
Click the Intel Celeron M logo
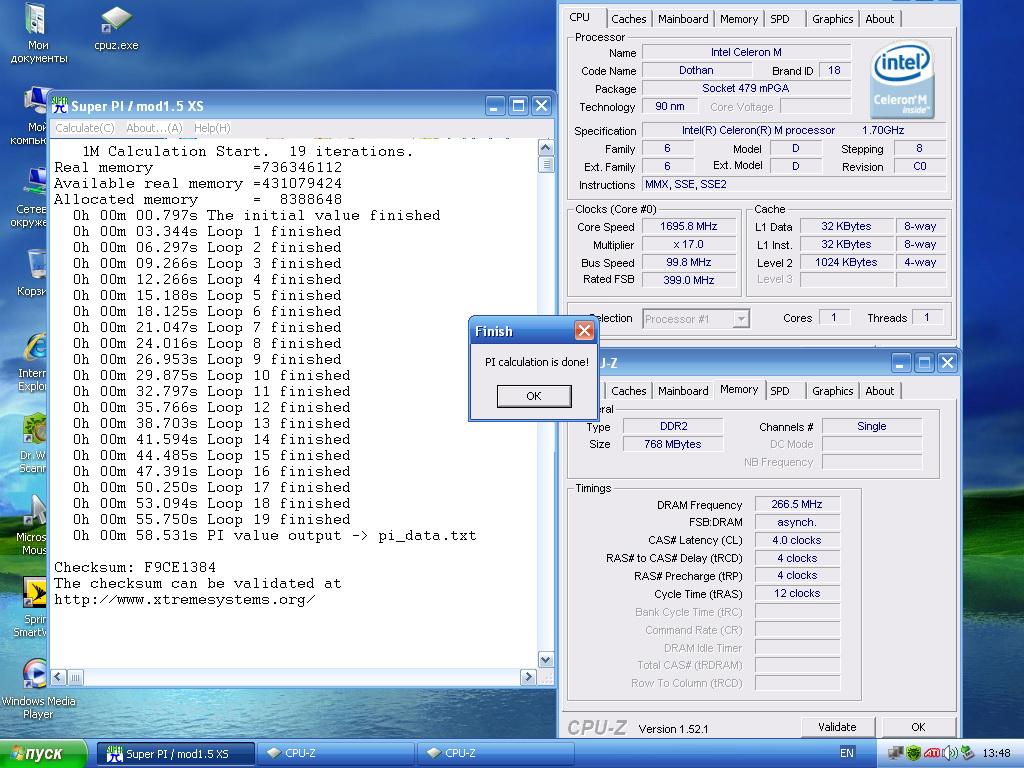902,80
